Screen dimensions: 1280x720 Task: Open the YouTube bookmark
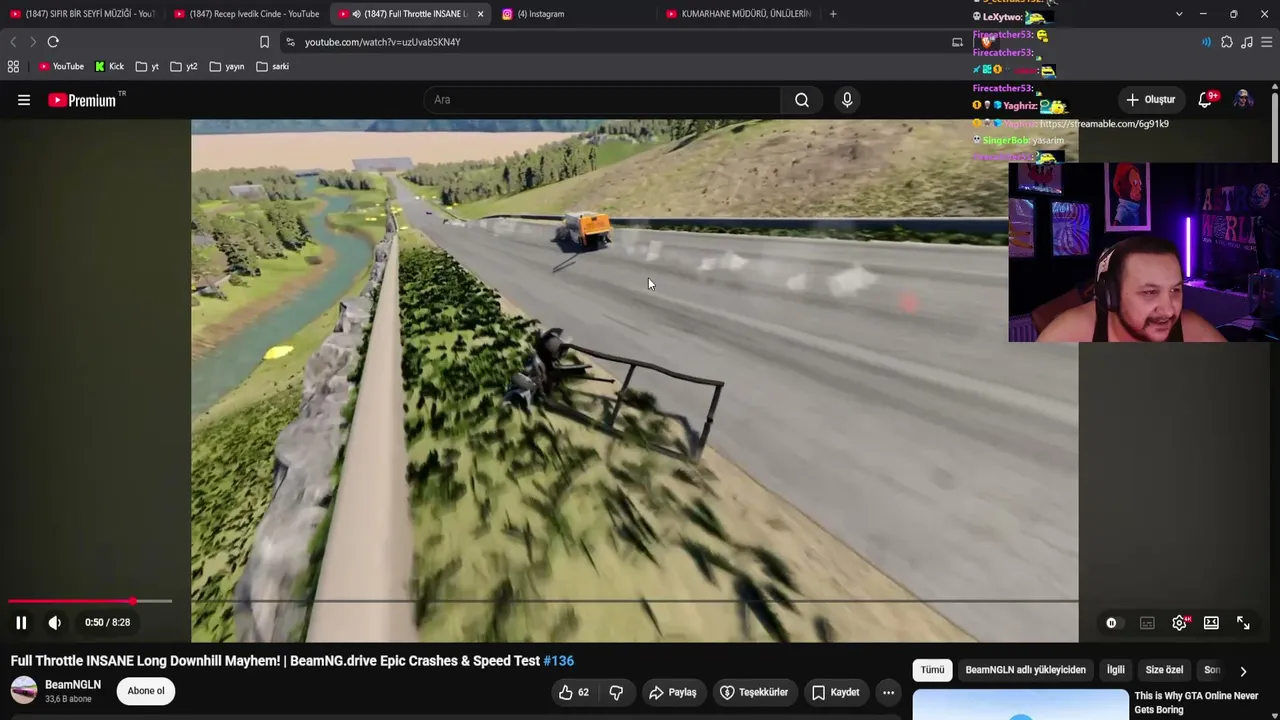pos(61,67)
